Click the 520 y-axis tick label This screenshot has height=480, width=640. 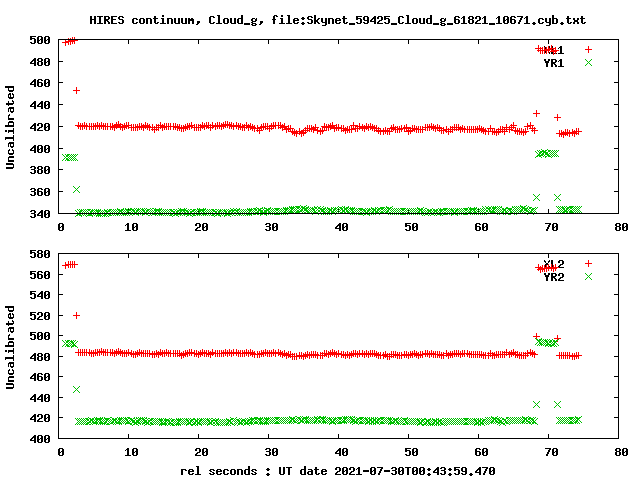pyautogui.click(x=40, y=316)
